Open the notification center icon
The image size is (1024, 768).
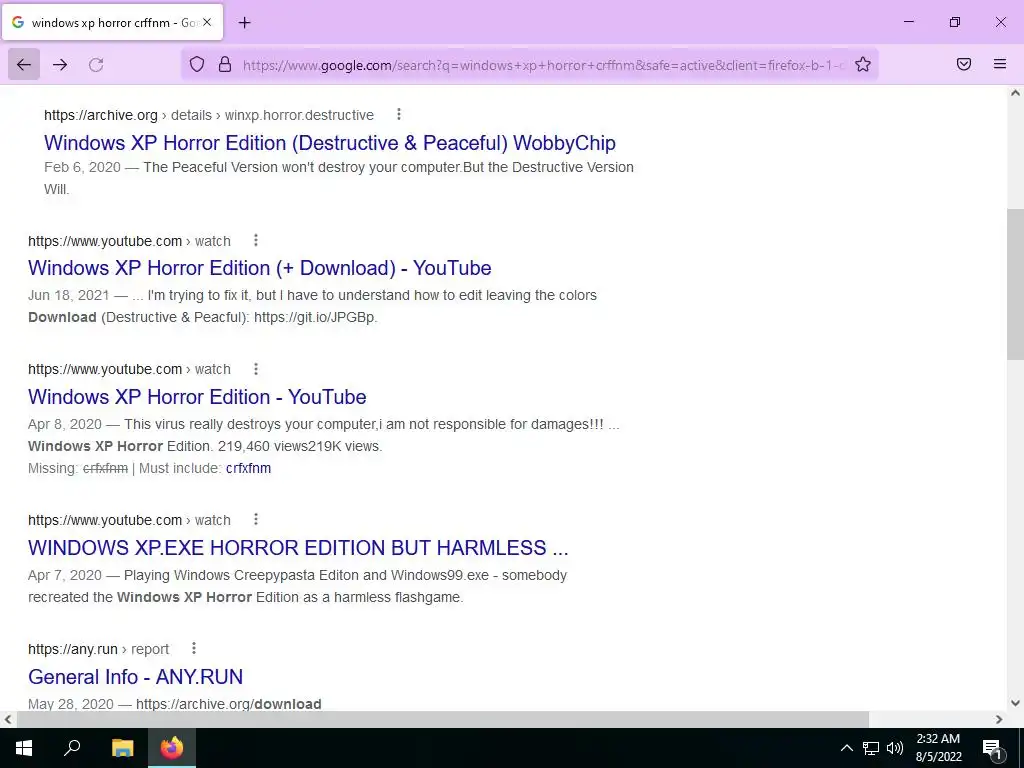(992, 748)
